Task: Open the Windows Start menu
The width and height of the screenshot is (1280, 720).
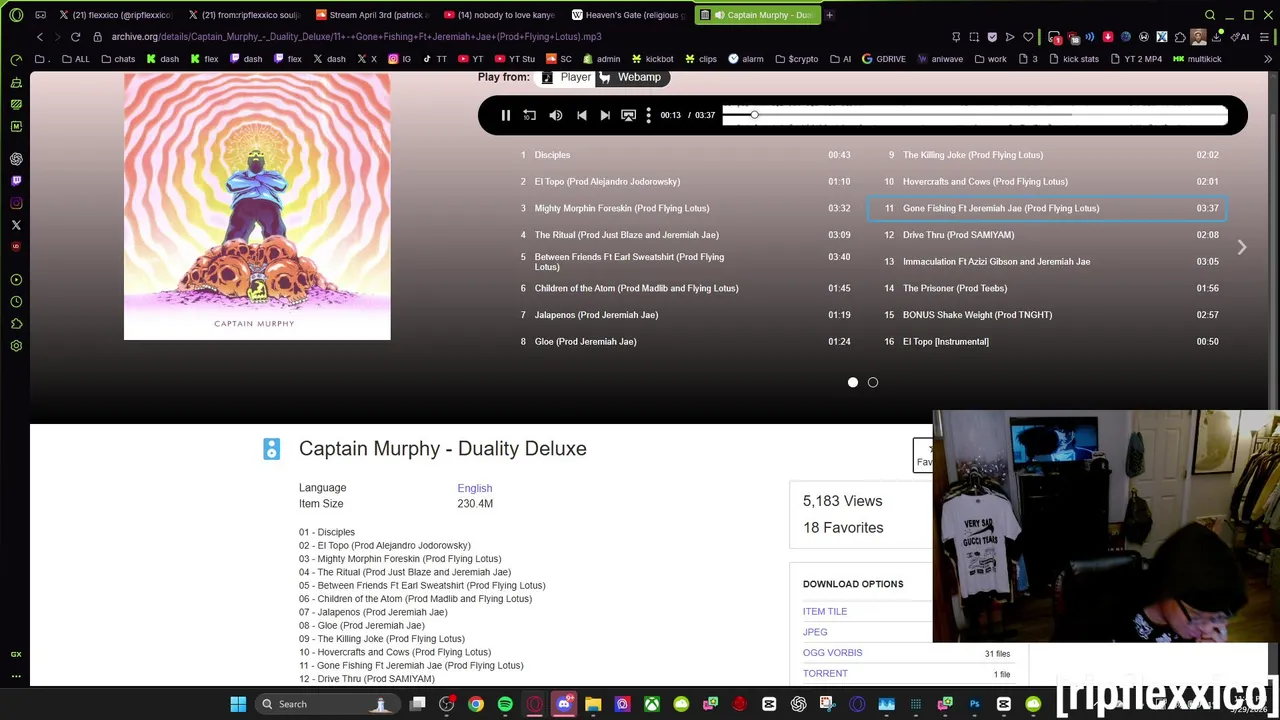Action: point(238,704)
